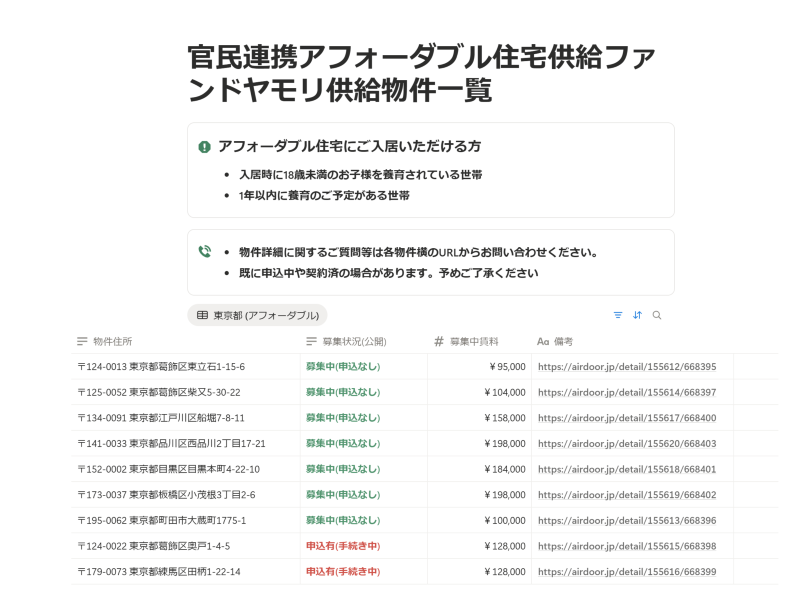Image resolution: width=800 pixels, height=600 pixels.
Task: Select address cell 〒141-0033 東京都品川区西品川2丁目17-21
Action: [x=186, y=443]
